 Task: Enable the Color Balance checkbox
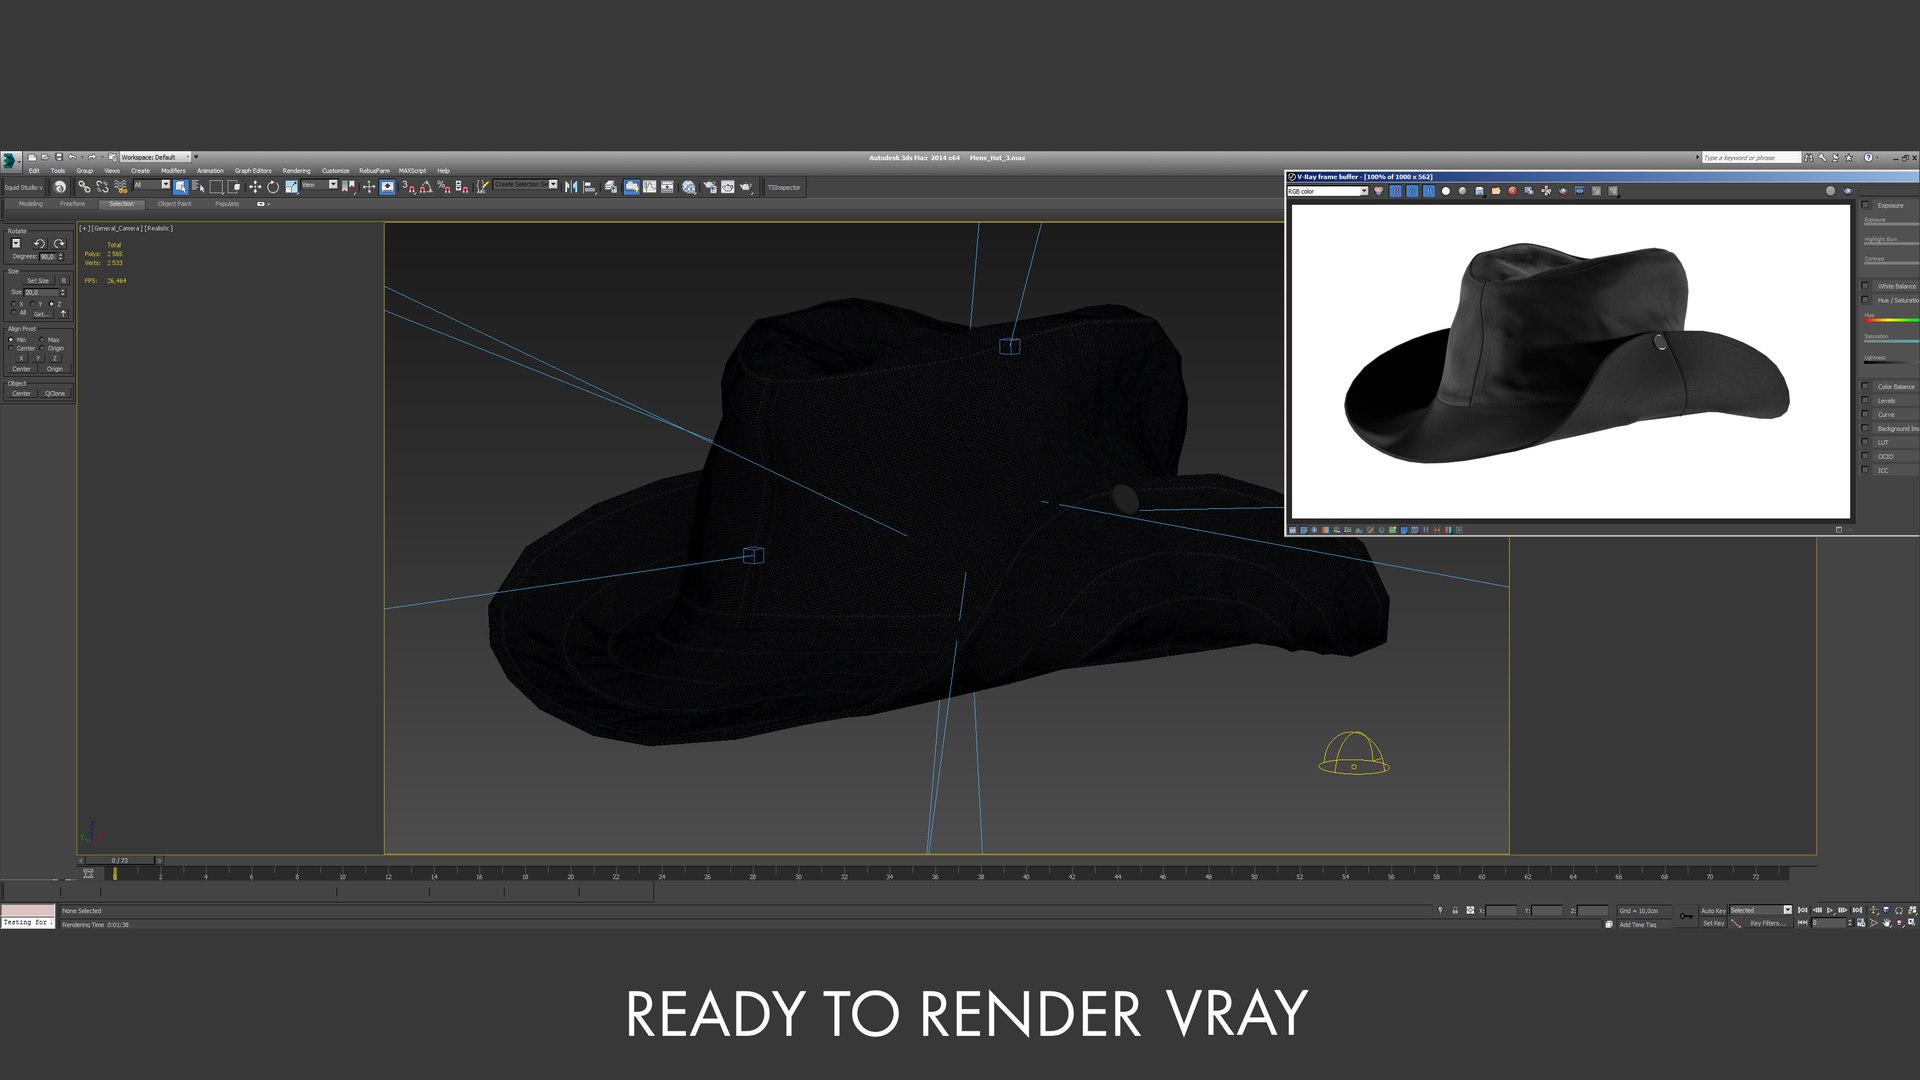coord(1865,386)
